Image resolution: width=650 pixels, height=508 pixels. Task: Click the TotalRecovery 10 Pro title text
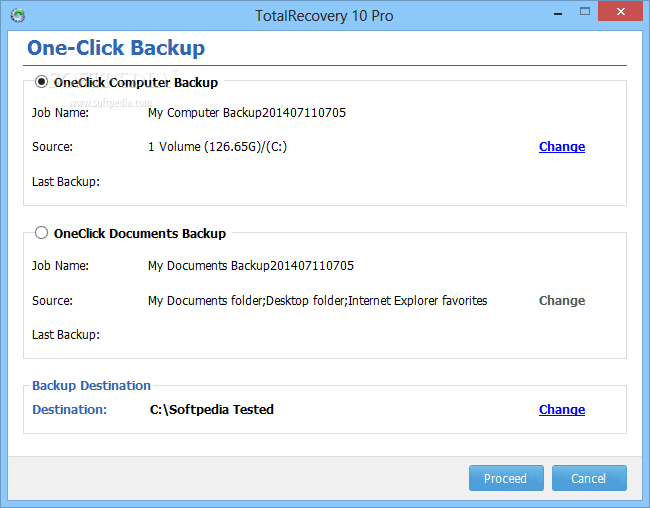click(324, 16)
